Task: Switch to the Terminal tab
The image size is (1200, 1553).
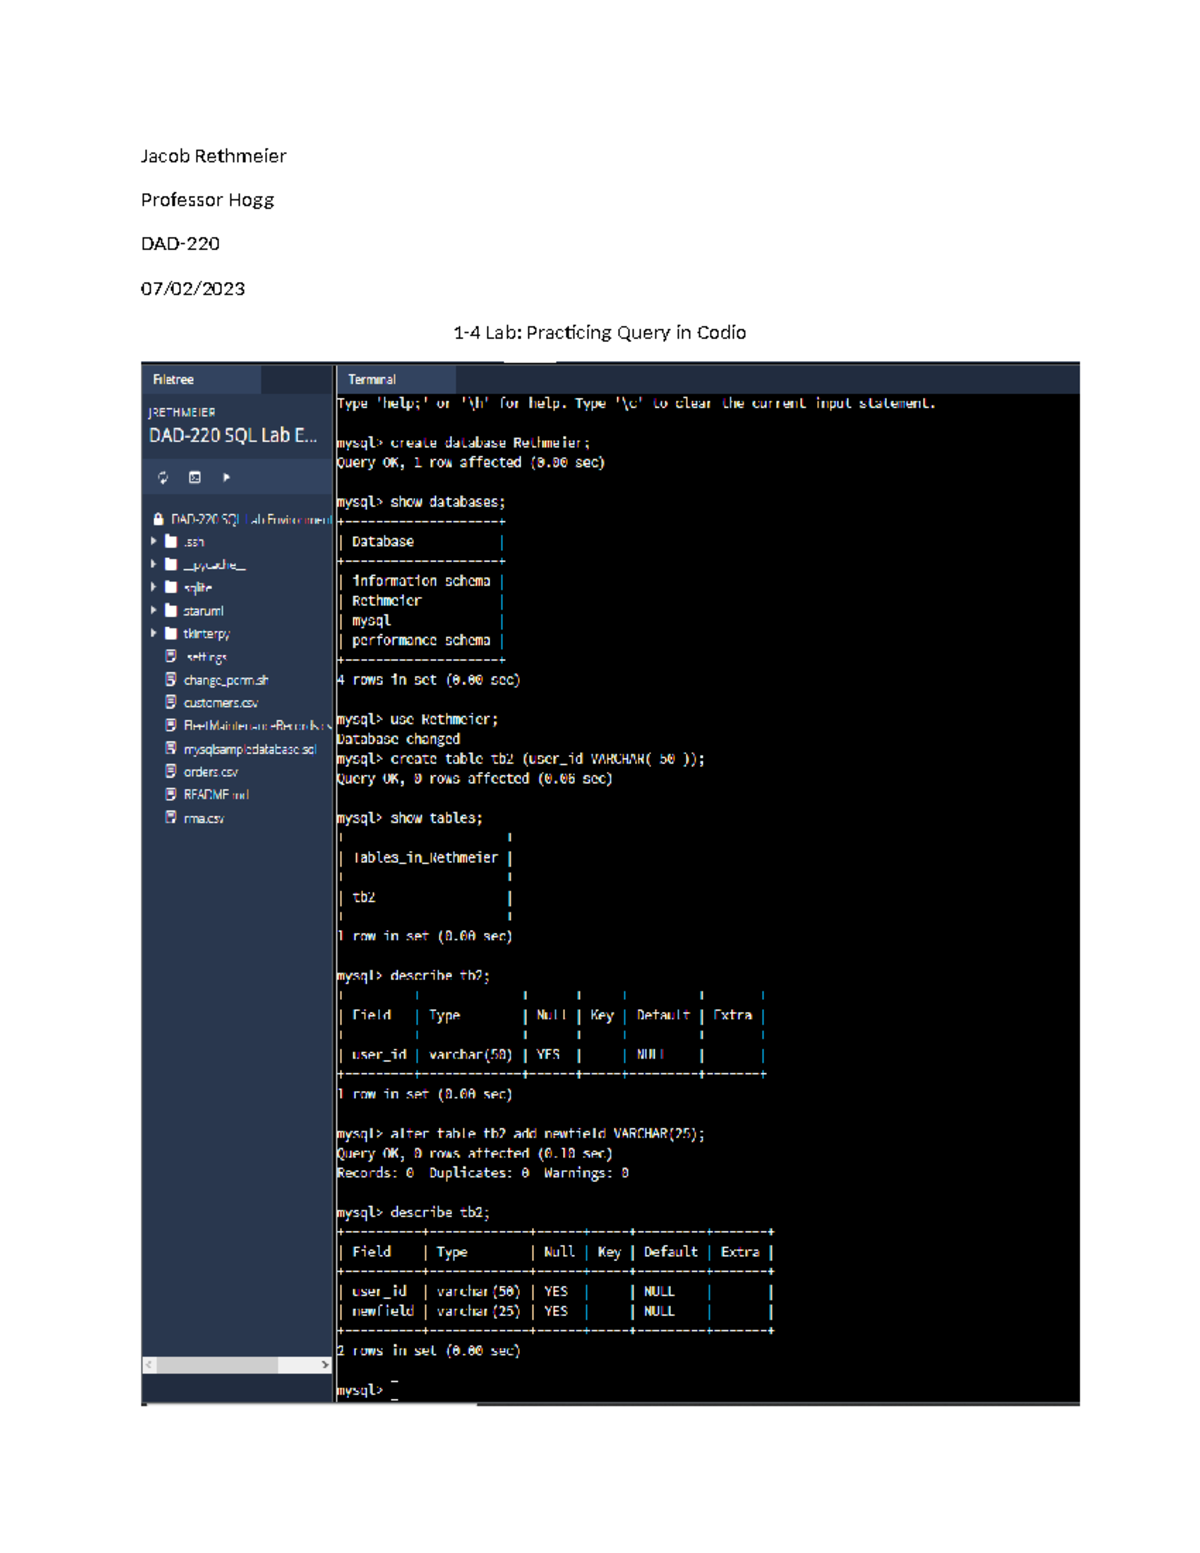Action: [x=371, y=380]
